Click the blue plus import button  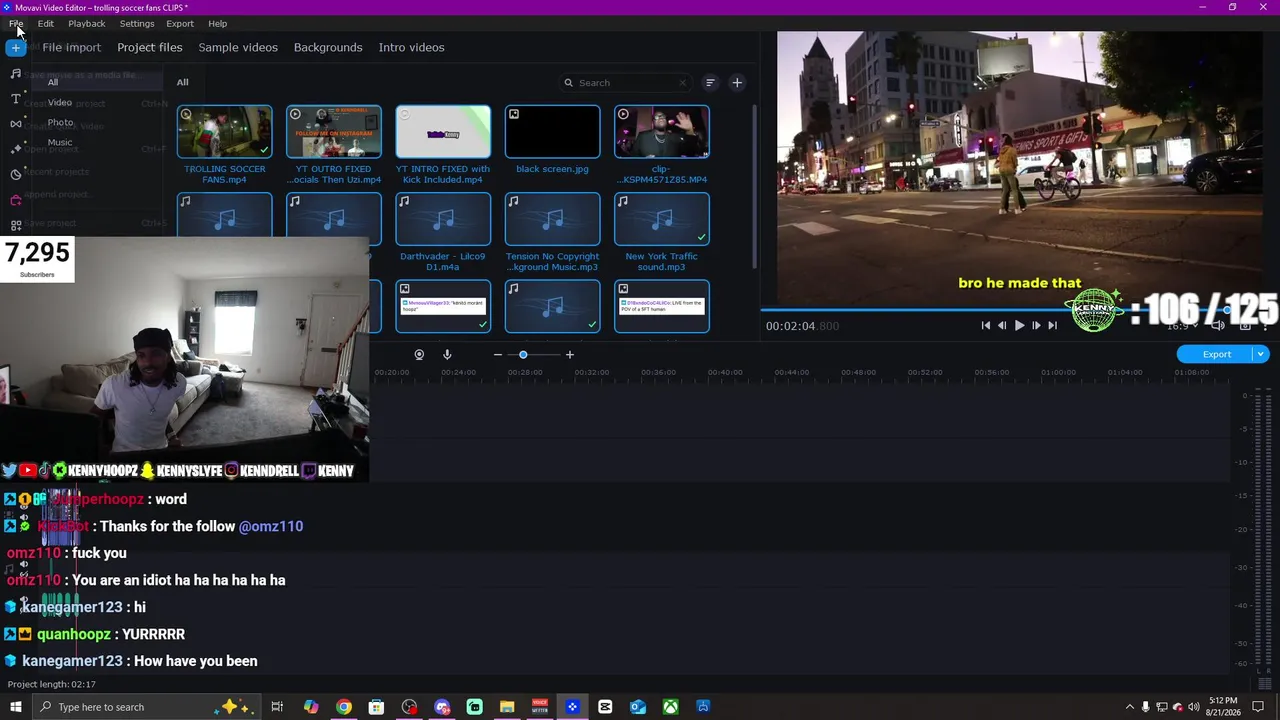click(x=15, y=48)
